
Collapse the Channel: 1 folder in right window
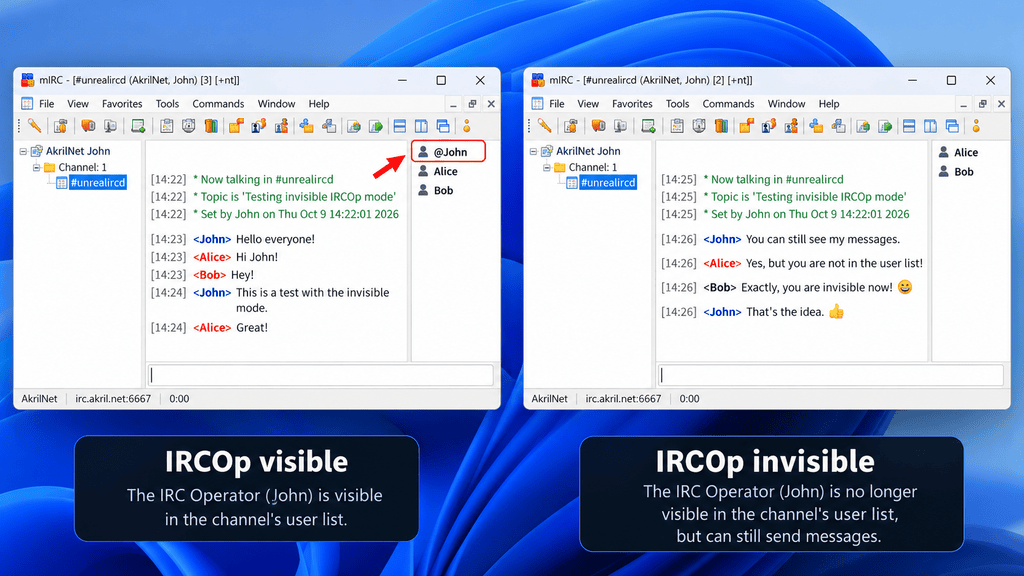click(x=547, y=167)
